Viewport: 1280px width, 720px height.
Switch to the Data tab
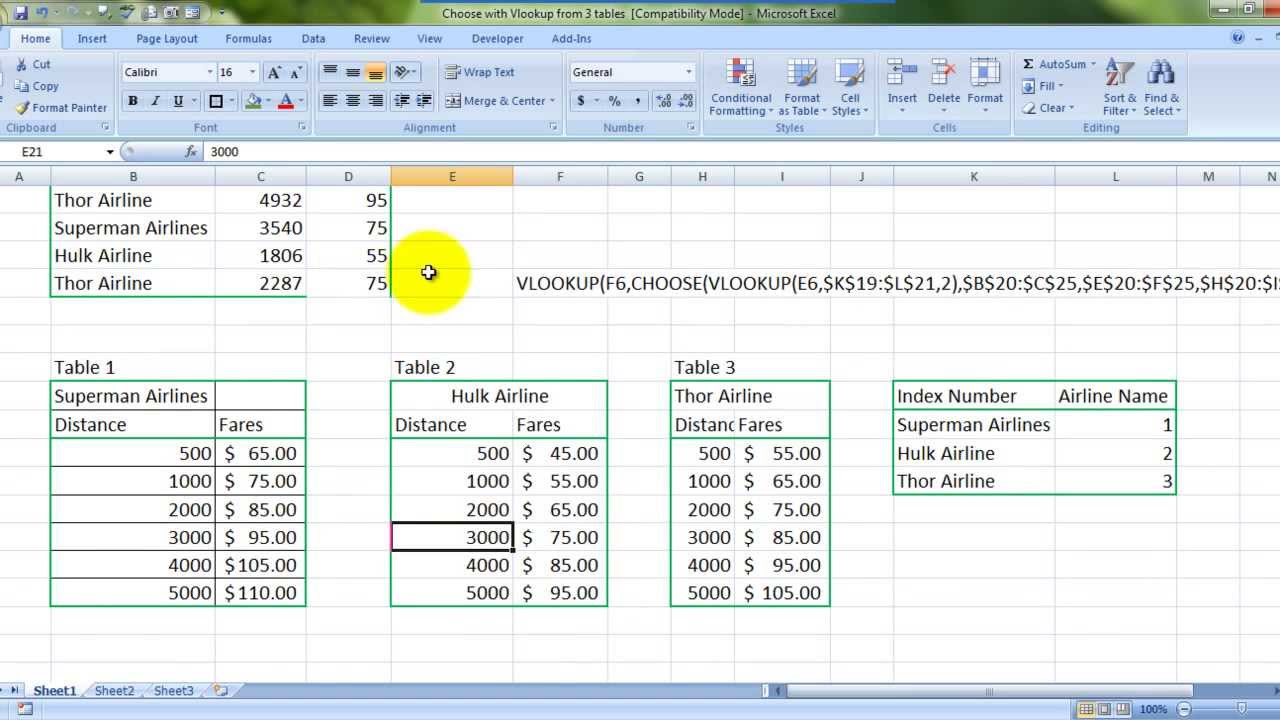313,38
